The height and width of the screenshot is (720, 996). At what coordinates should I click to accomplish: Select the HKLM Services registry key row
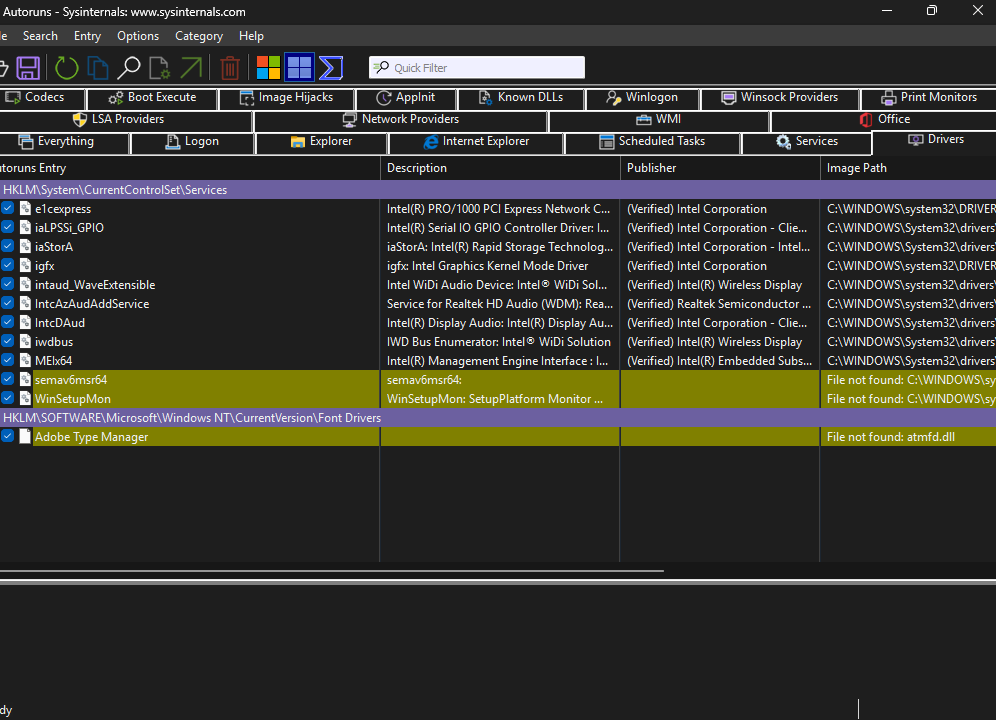pos(498,189)
